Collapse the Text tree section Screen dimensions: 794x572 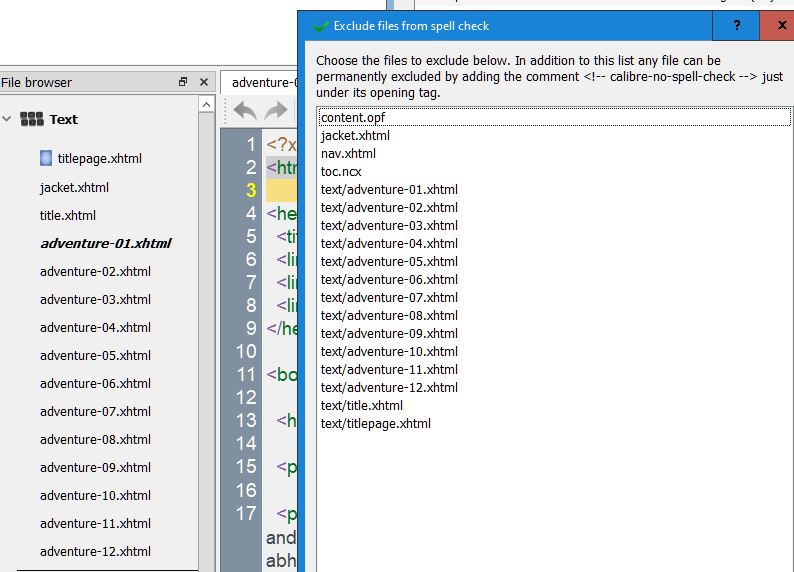coord(7,119)
